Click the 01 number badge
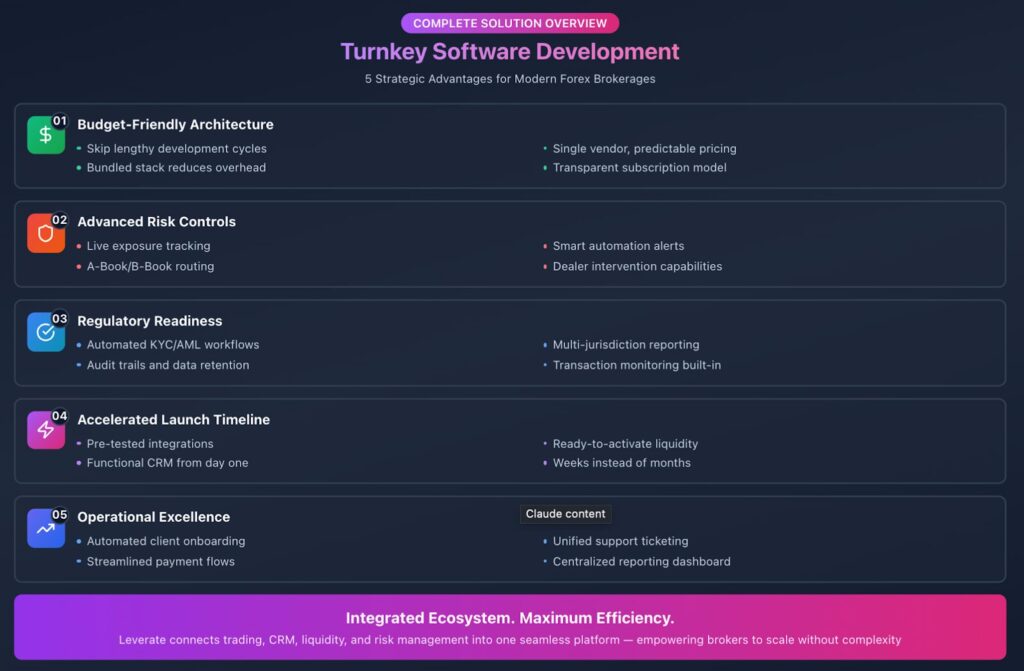Viewport: 1024px width, 671px height. click(59, 118)
